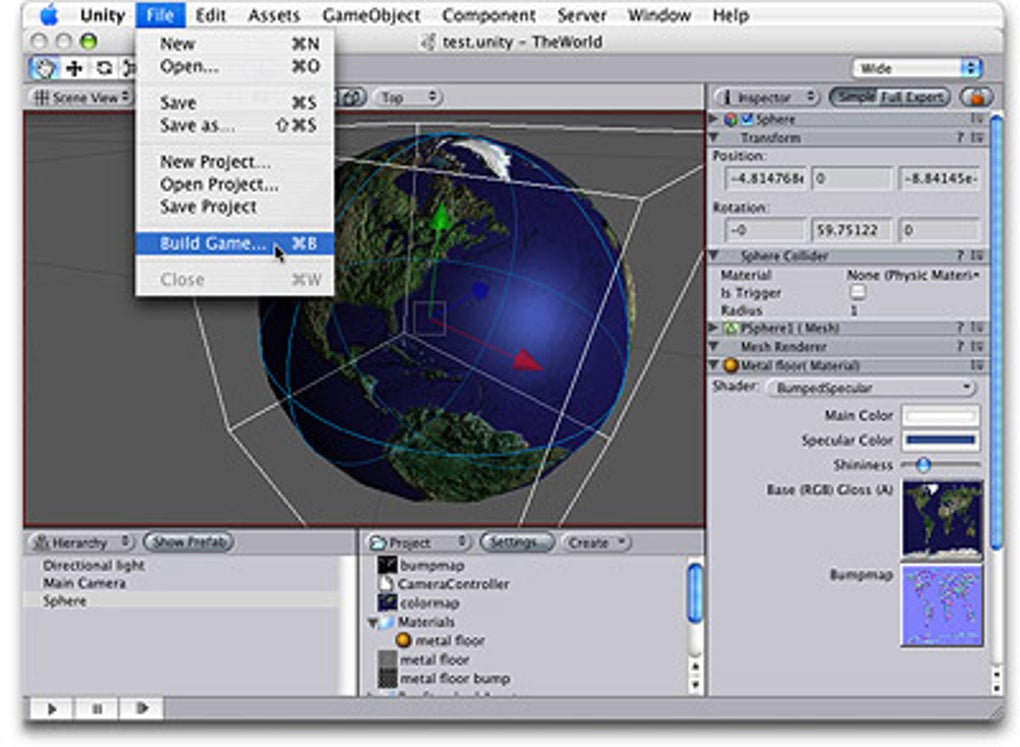Screen dimensions: 1020x747
Task: Click the Shininess slider handle
Action: pos(922,464)
